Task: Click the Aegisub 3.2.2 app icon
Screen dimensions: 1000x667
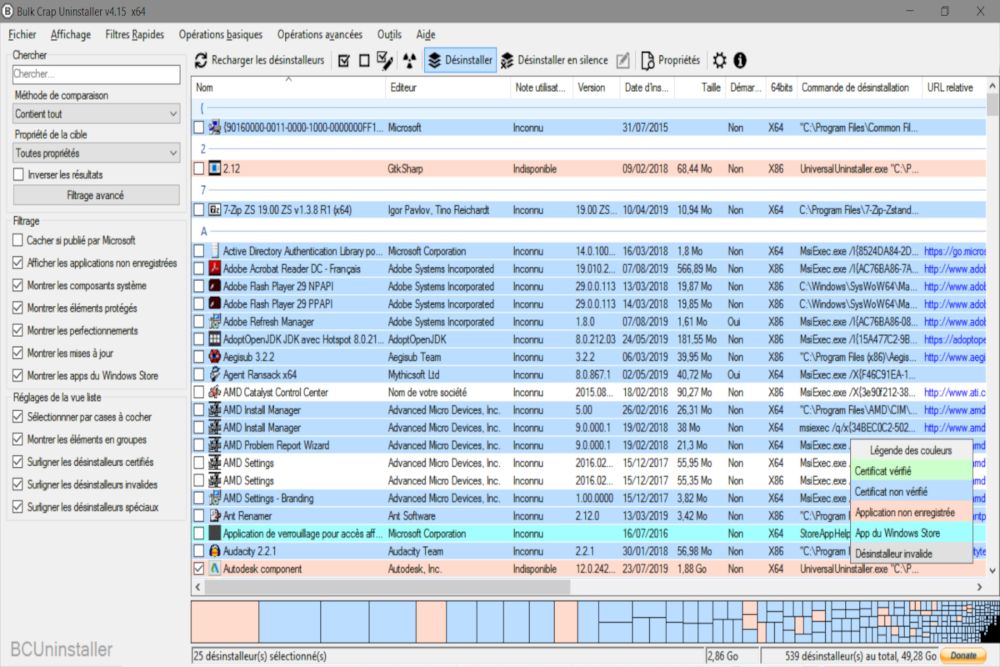Action: pos(215,357)
